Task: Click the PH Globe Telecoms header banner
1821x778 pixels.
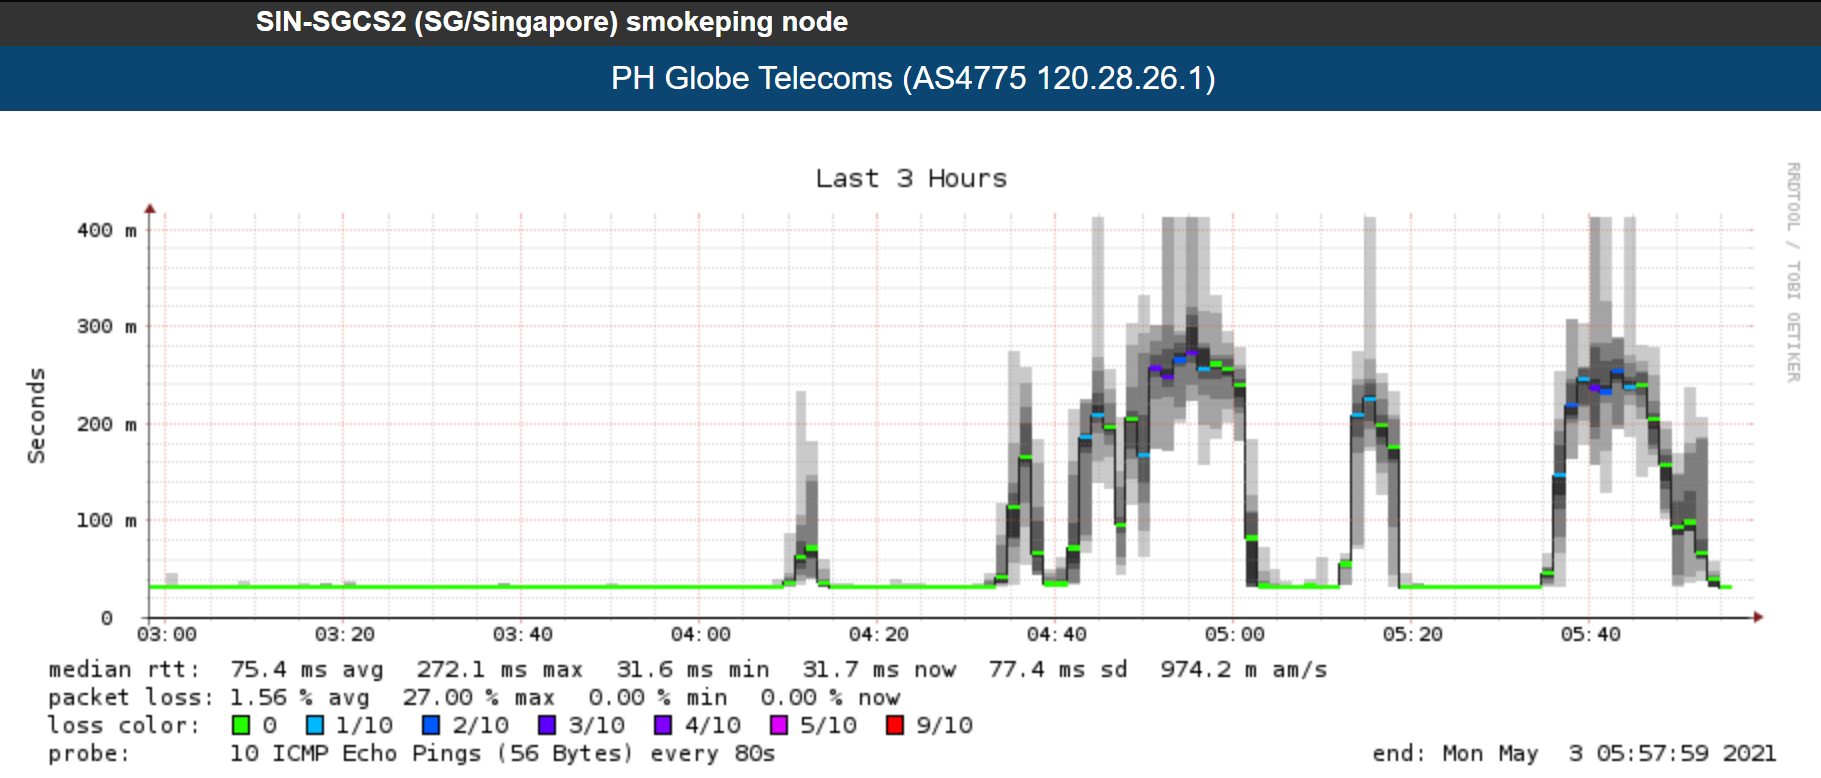Action: (x=912, y=78)
